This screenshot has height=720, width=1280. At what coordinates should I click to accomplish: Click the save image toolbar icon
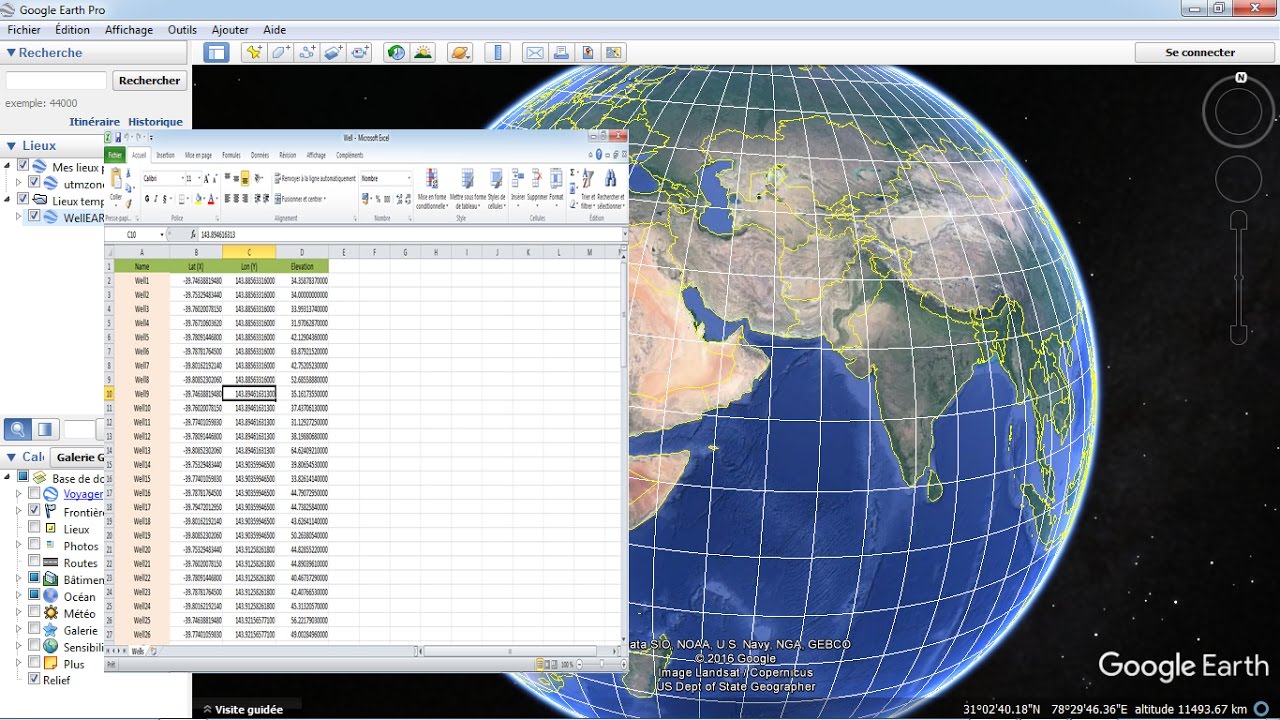coord(588,53)
